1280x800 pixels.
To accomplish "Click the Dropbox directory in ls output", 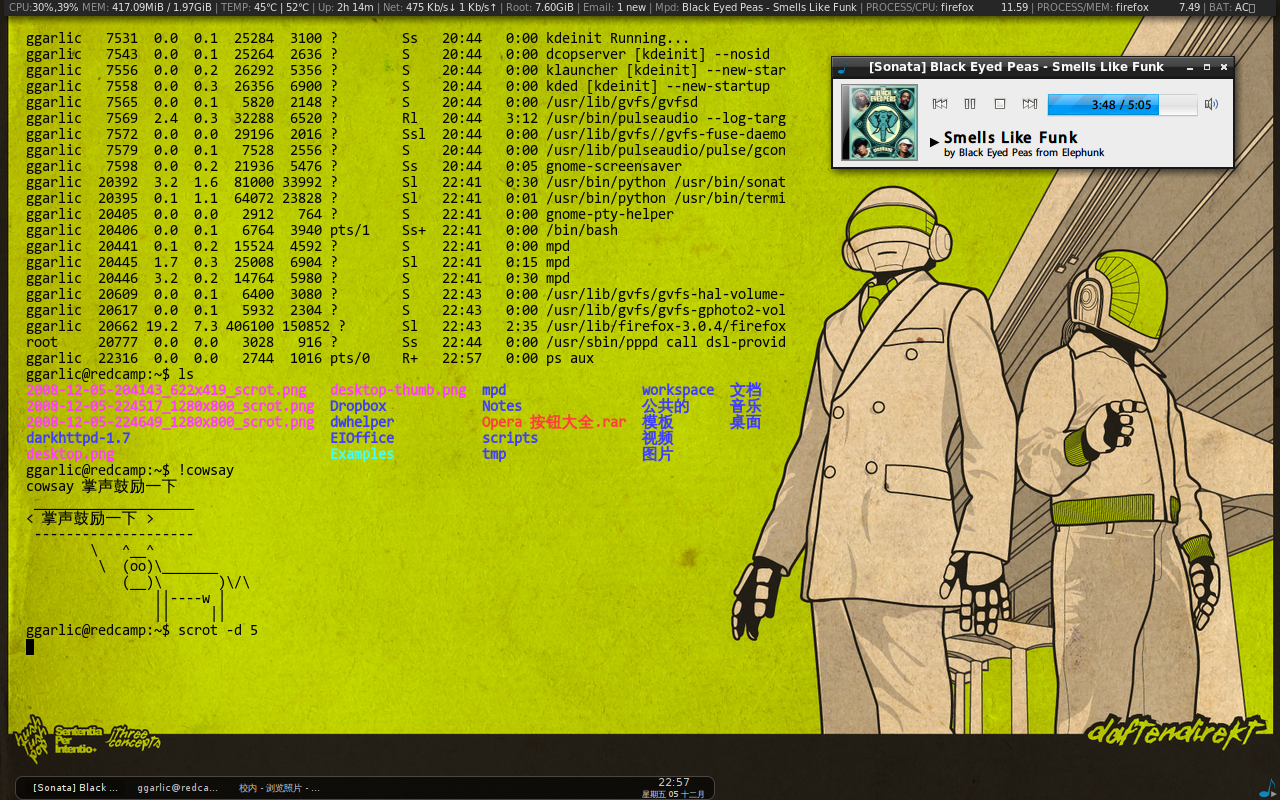I will pyautogui.click(x=358, y=406).
